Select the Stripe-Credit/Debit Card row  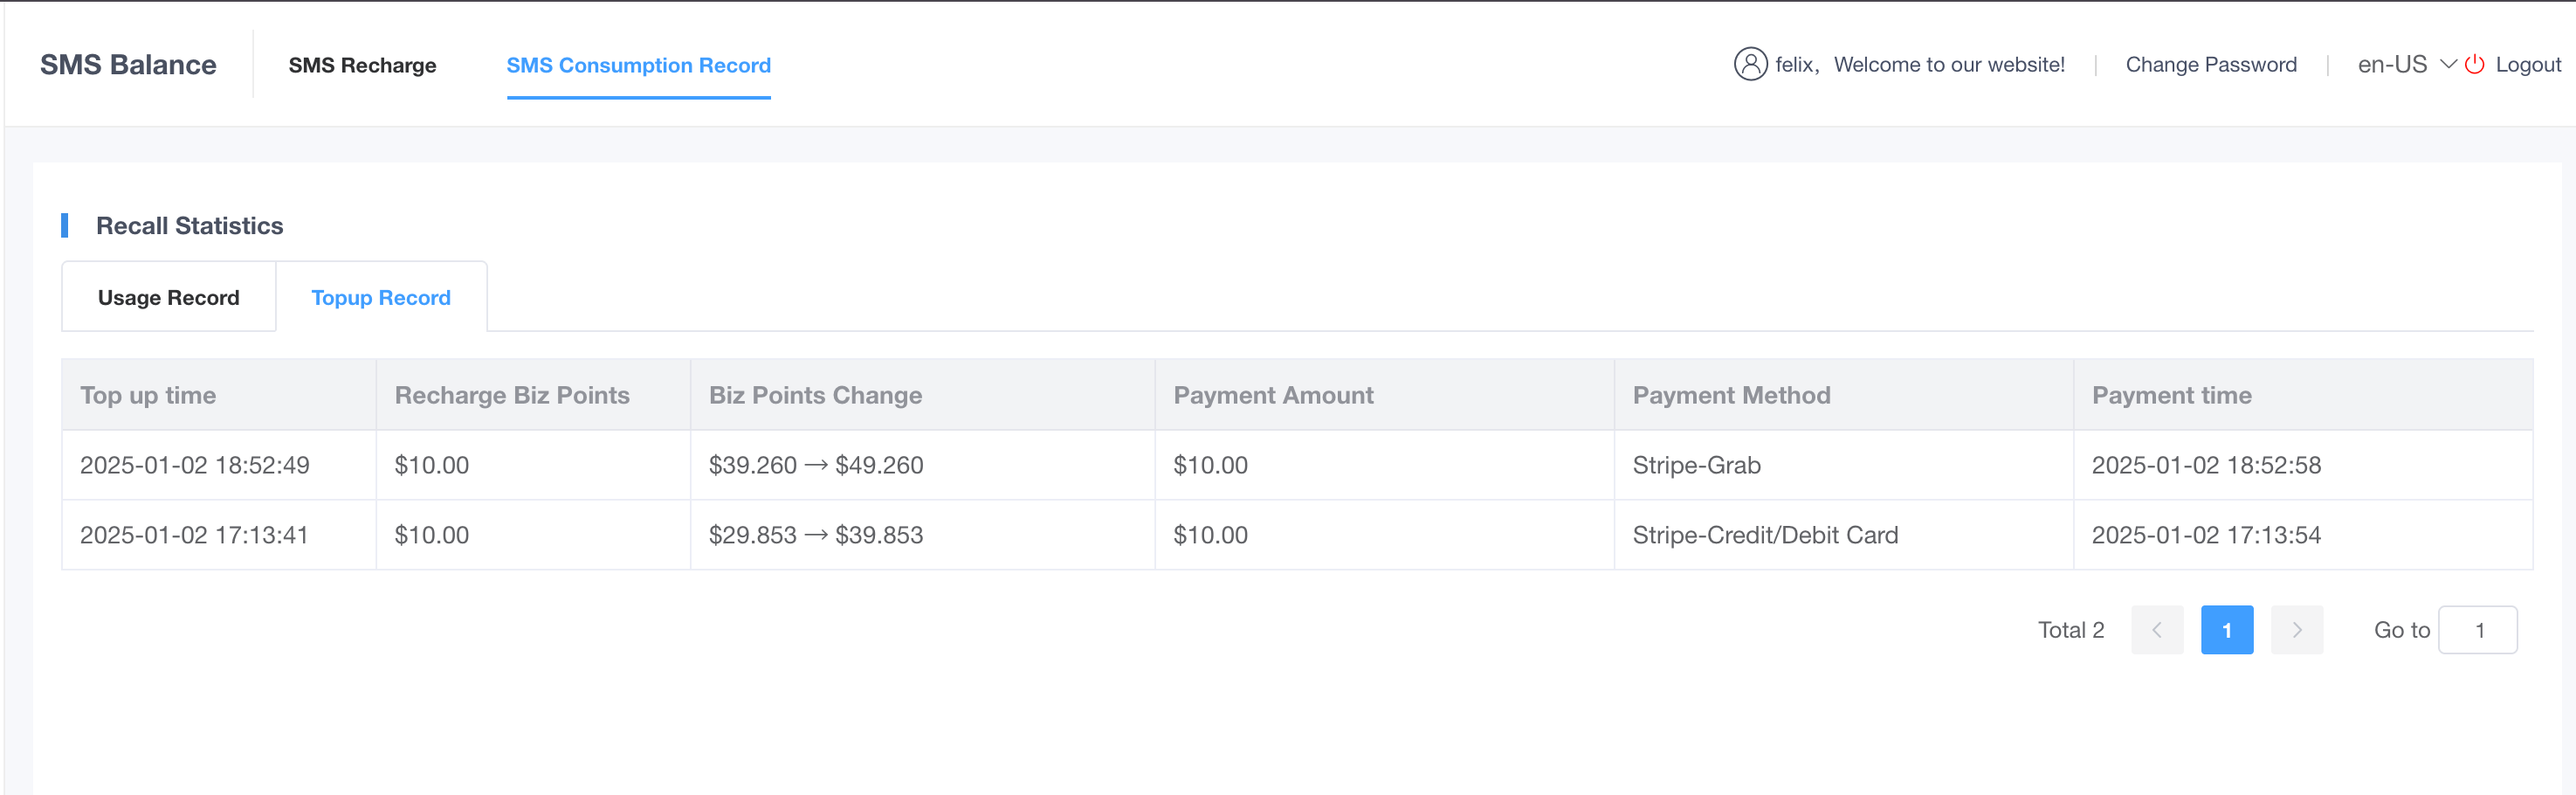1765,535
